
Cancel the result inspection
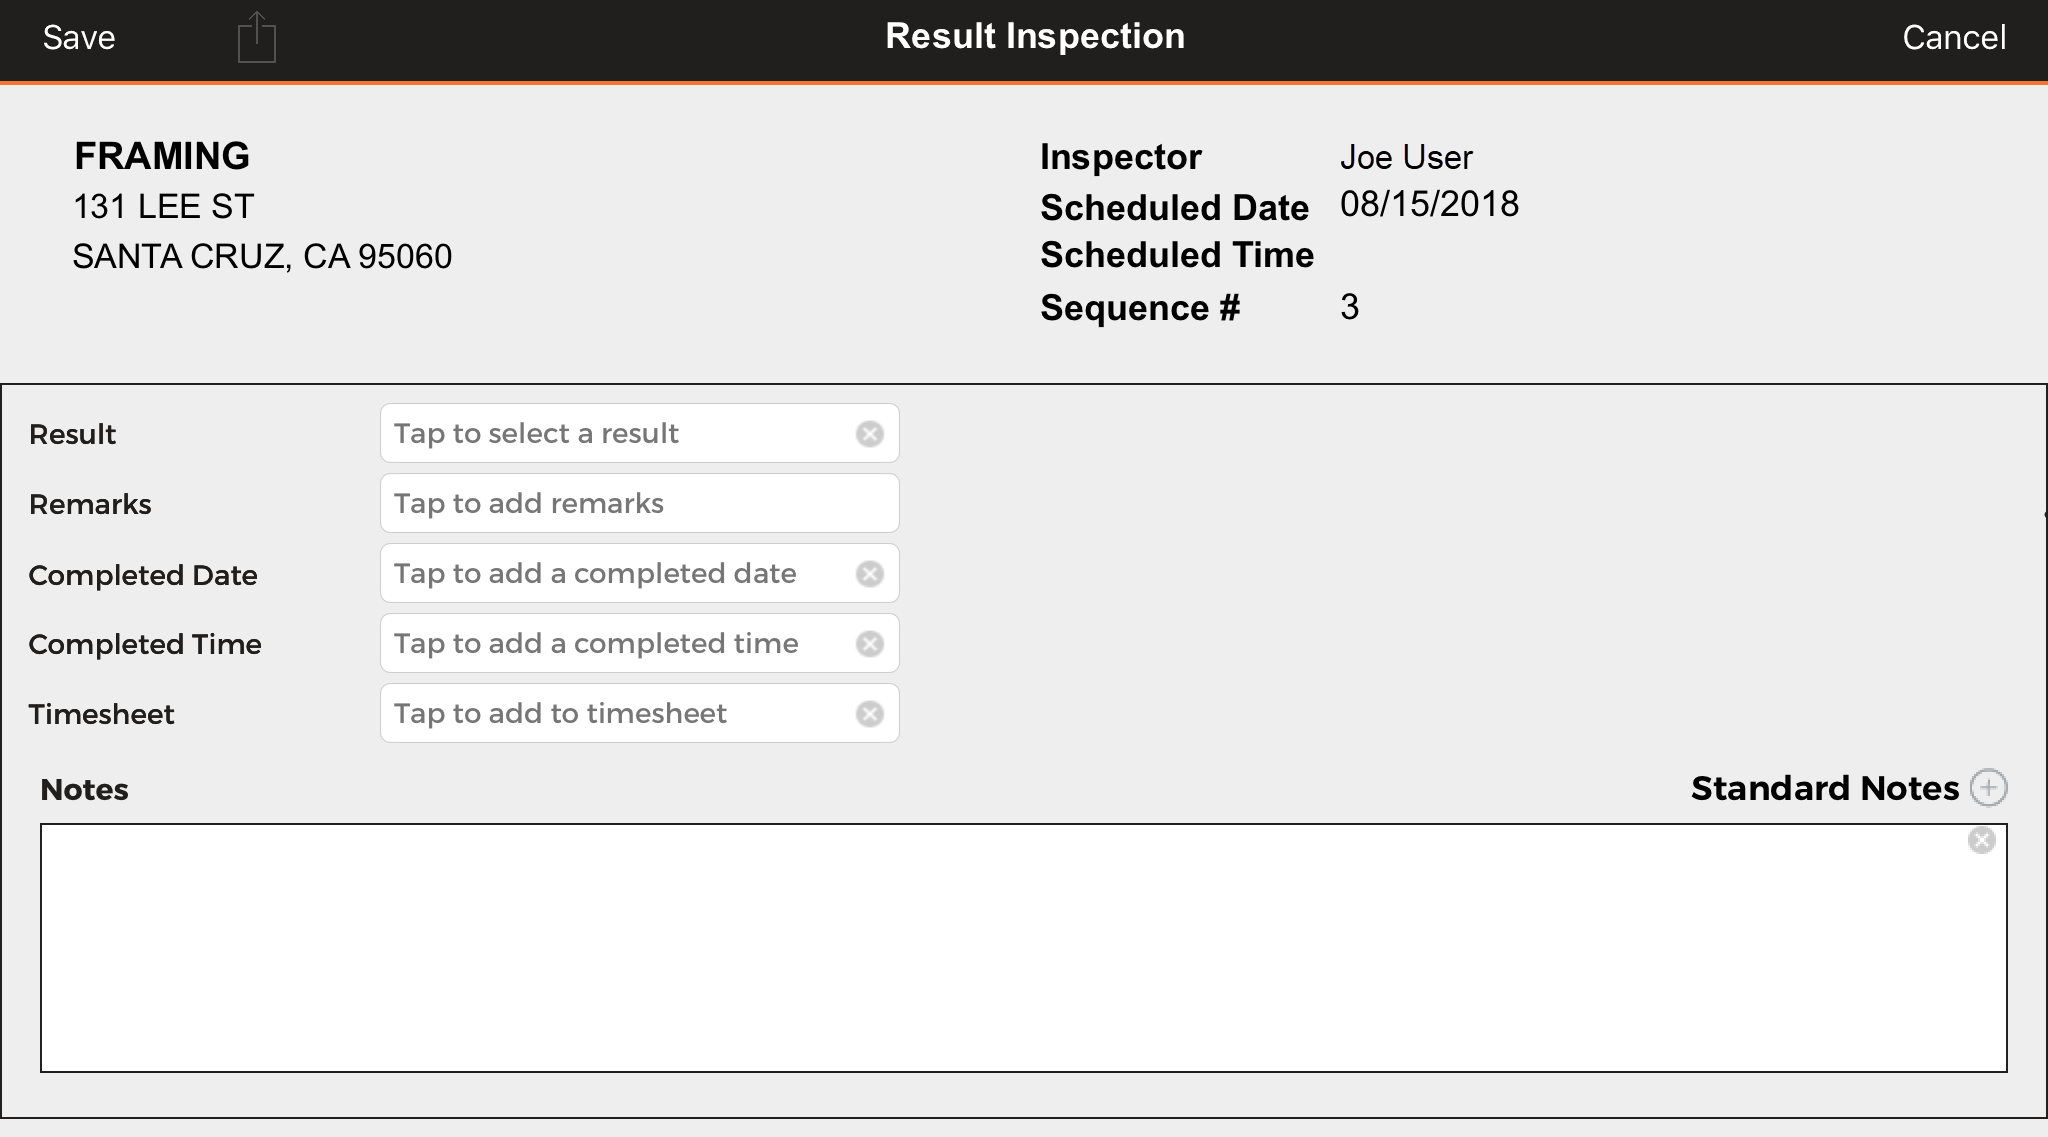(x=1953, y=38)
